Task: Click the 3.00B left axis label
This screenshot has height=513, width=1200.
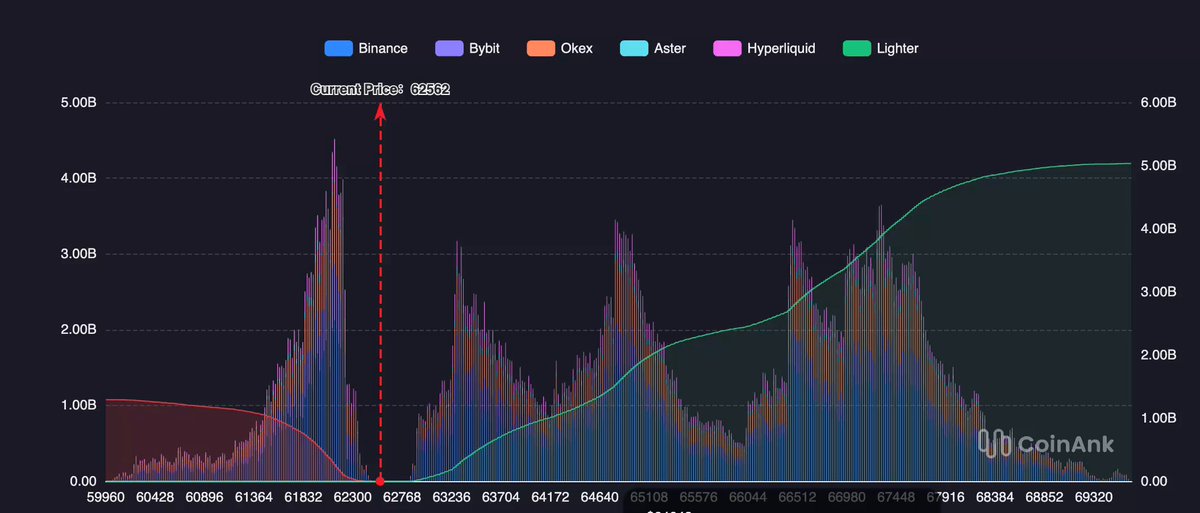Action: pos(77,254)
